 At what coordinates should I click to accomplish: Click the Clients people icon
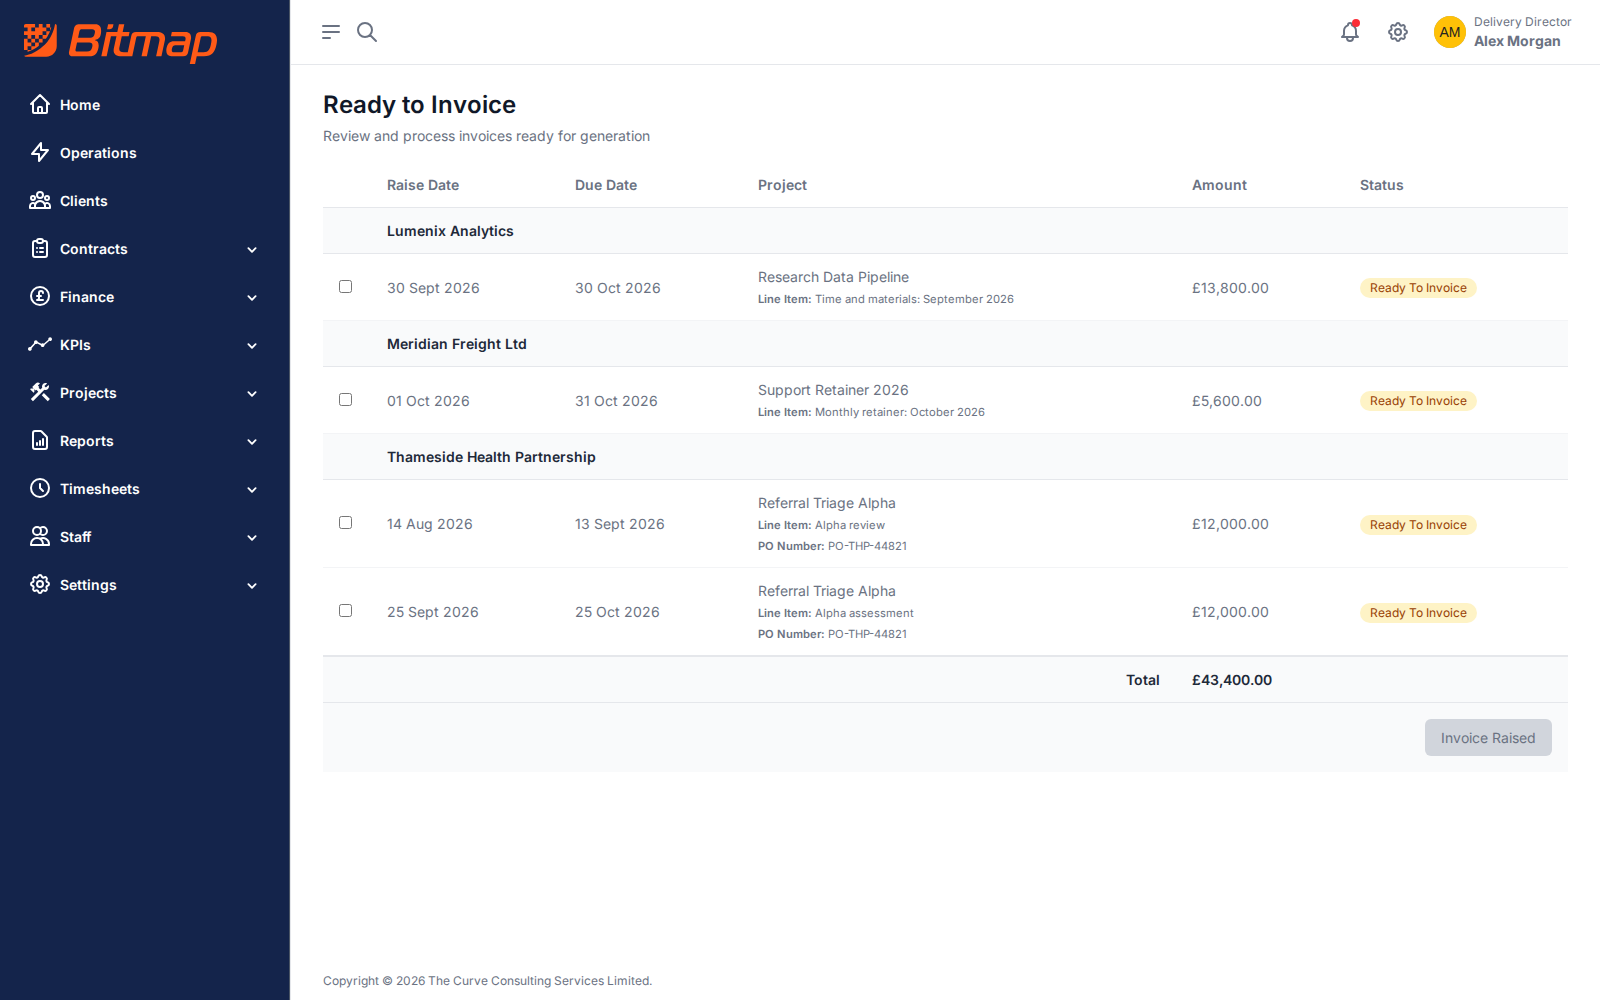(x=40, y=200)
